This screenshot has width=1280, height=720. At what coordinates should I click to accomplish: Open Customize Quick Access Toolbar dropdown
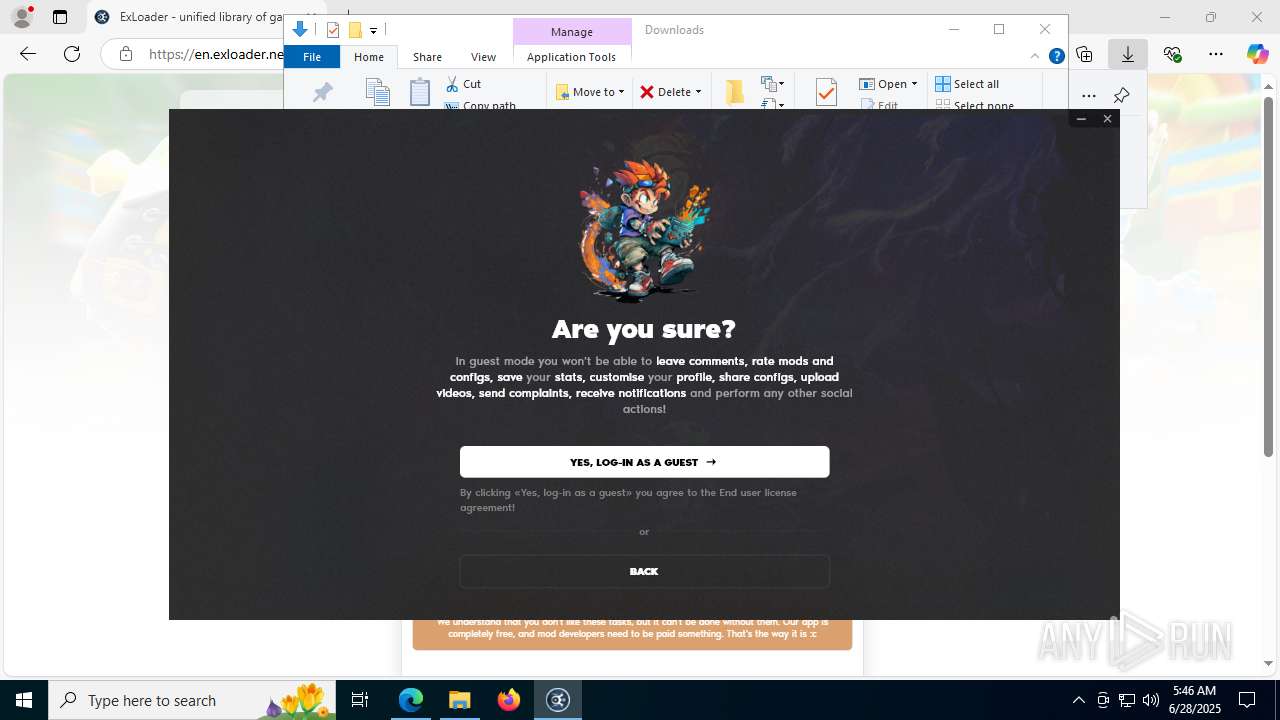[x=373, y=31]
